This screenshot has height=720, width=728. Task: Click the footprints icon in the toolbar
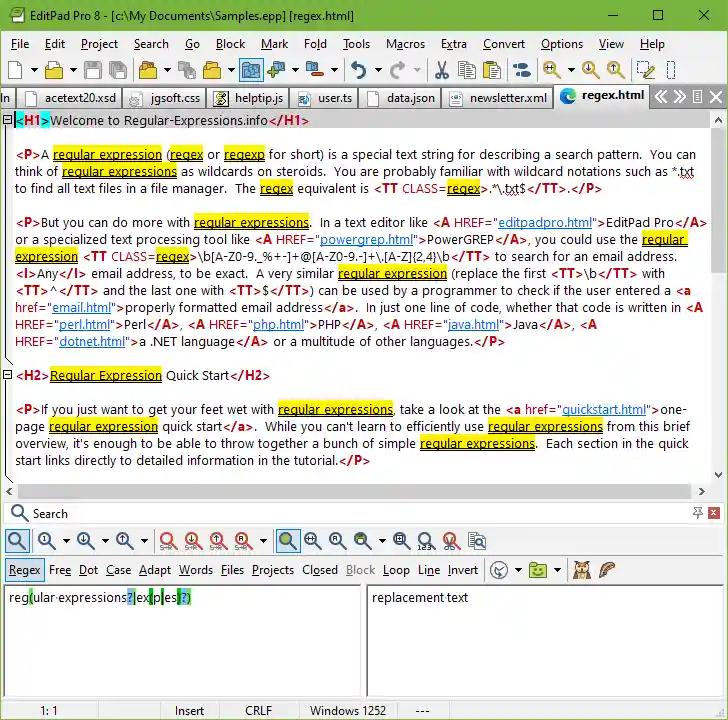click(522, 70)
